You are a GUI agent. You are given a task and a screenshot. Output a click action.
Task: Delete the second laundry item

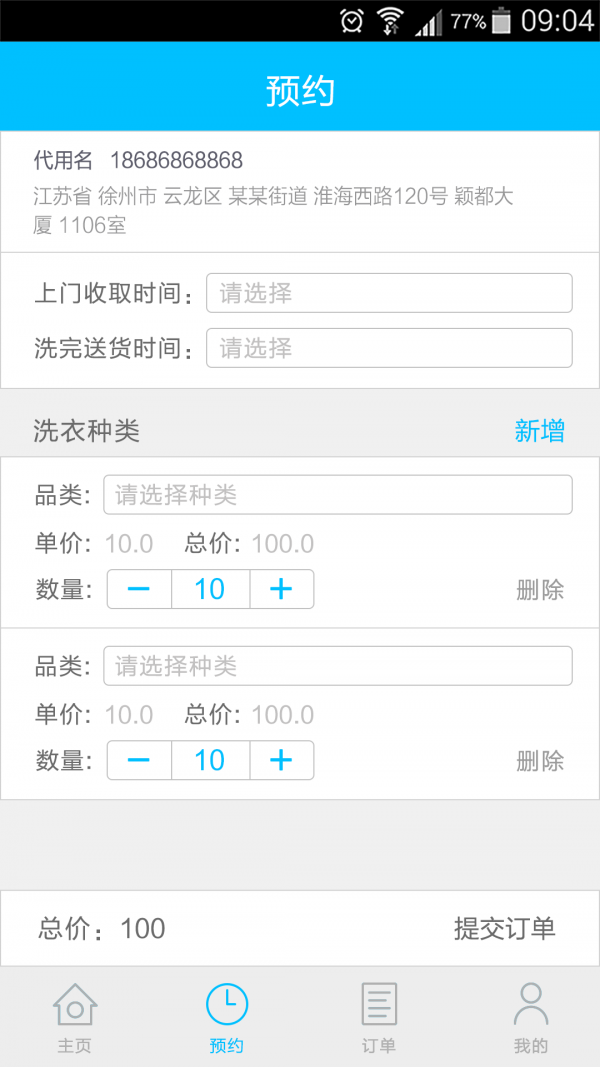click(540, 761)
